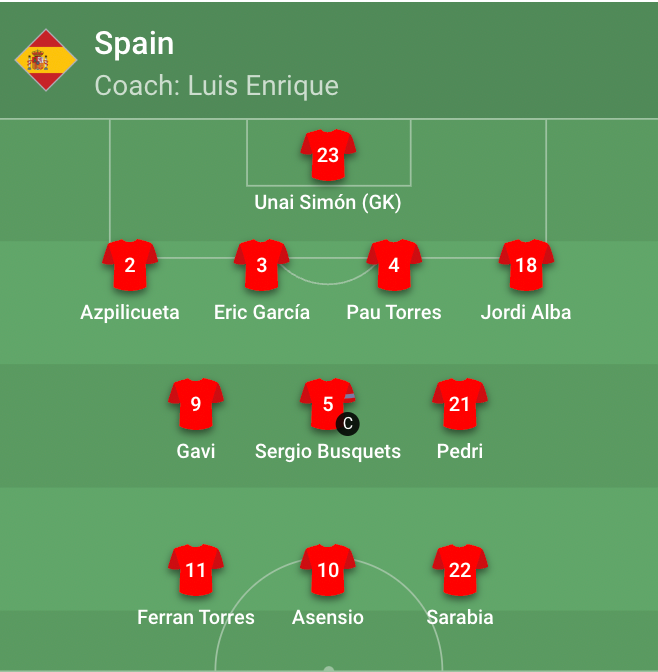Click Gavi's number 9 jersey
Image resolution: width=658 pixels, height=672 pixels.
(x=196, y=404)
